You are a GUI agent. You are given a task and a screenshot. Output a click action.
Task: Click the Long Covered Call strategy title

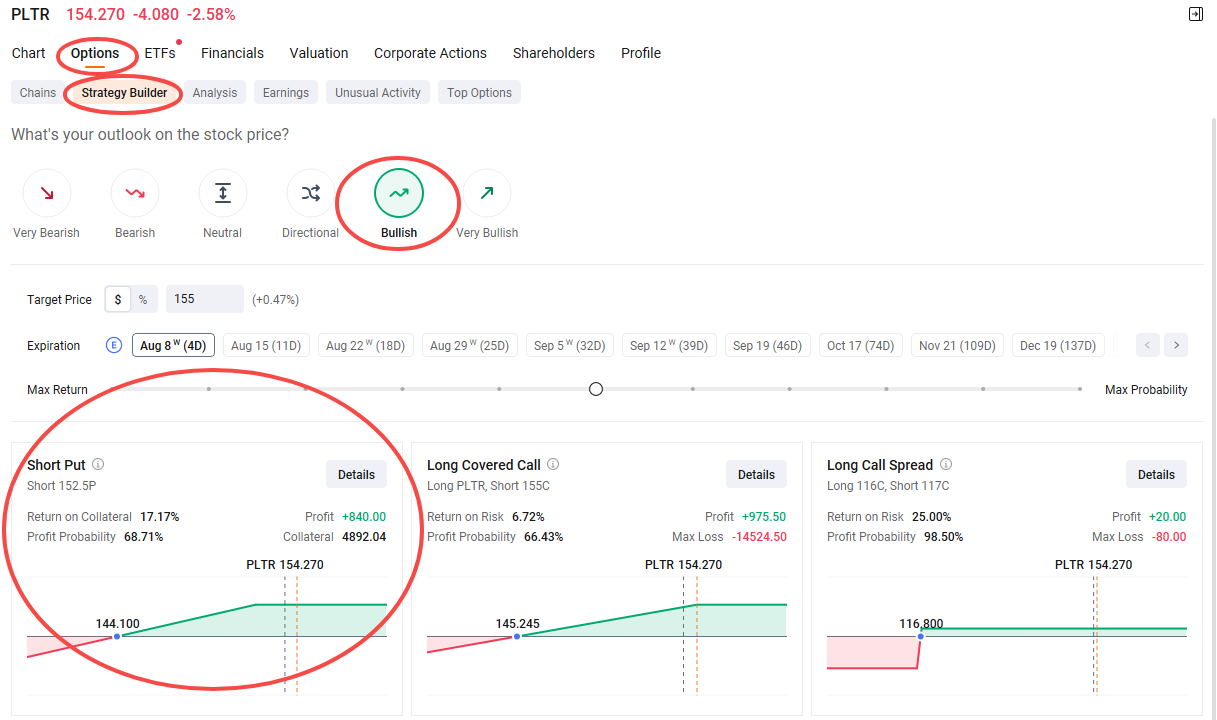point(484,465)
